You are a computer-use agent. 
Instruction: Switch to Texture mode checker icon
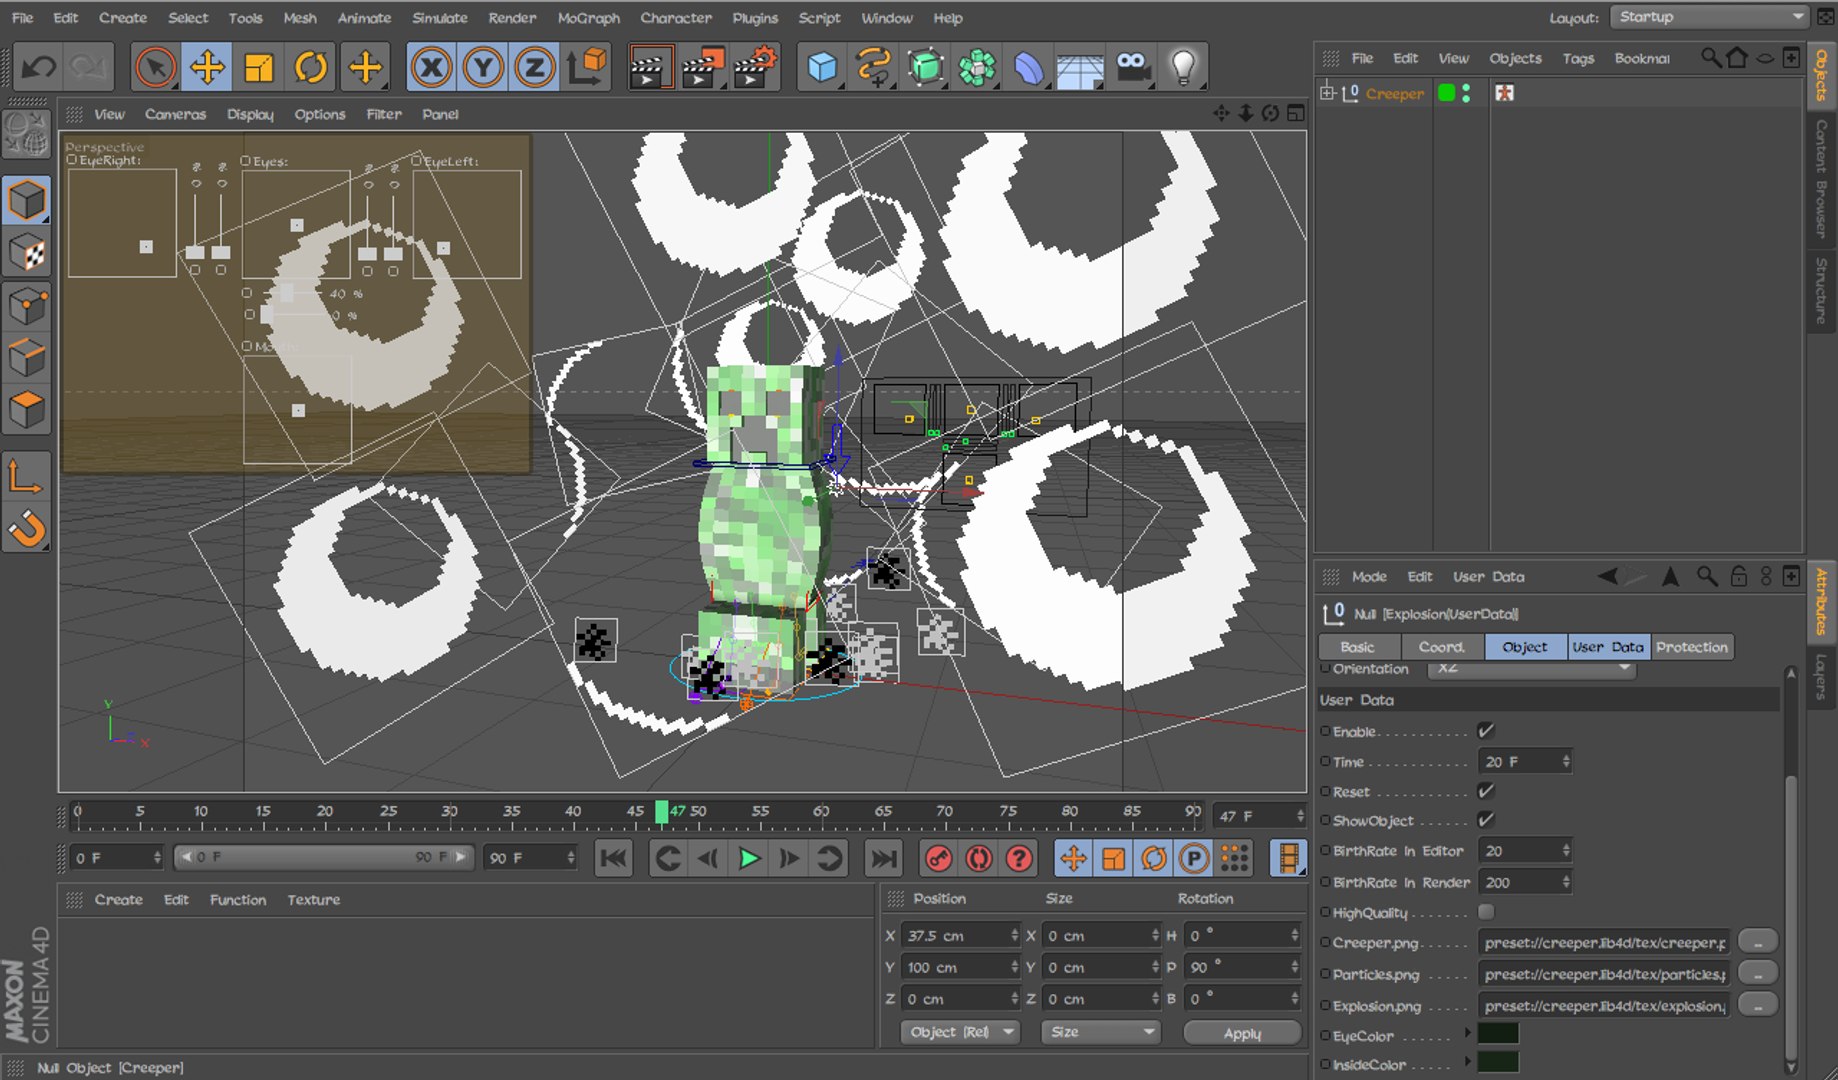tap(26, 253)
